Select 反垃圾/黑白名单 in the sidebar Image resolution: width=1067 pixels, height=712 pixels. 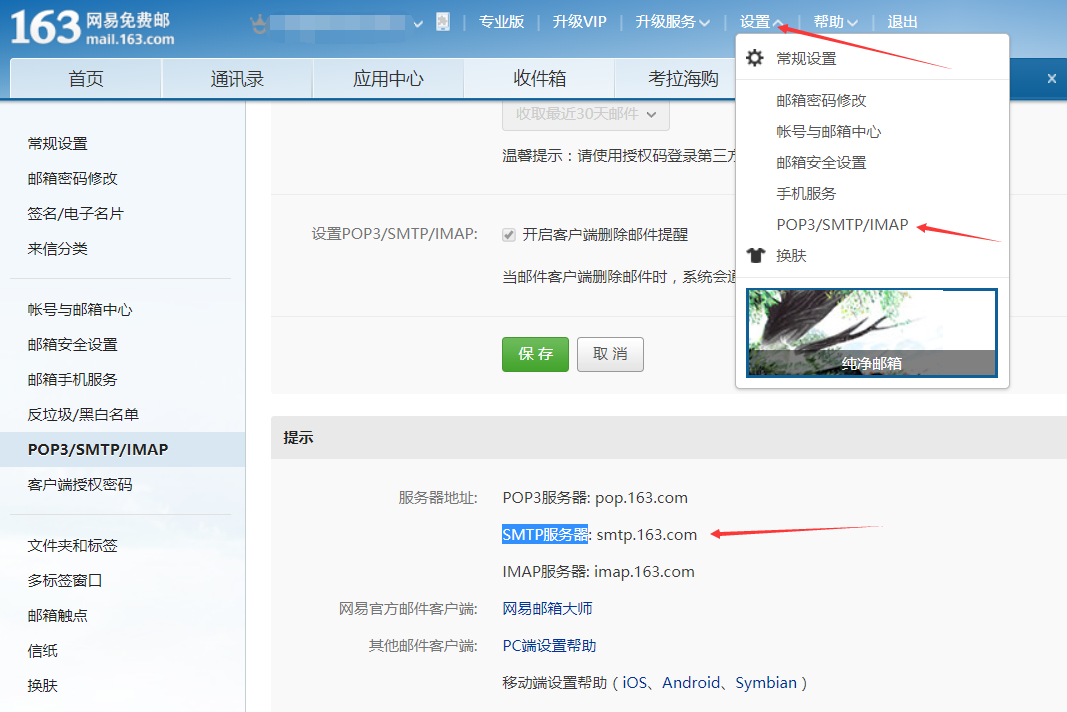coord(83,415)
